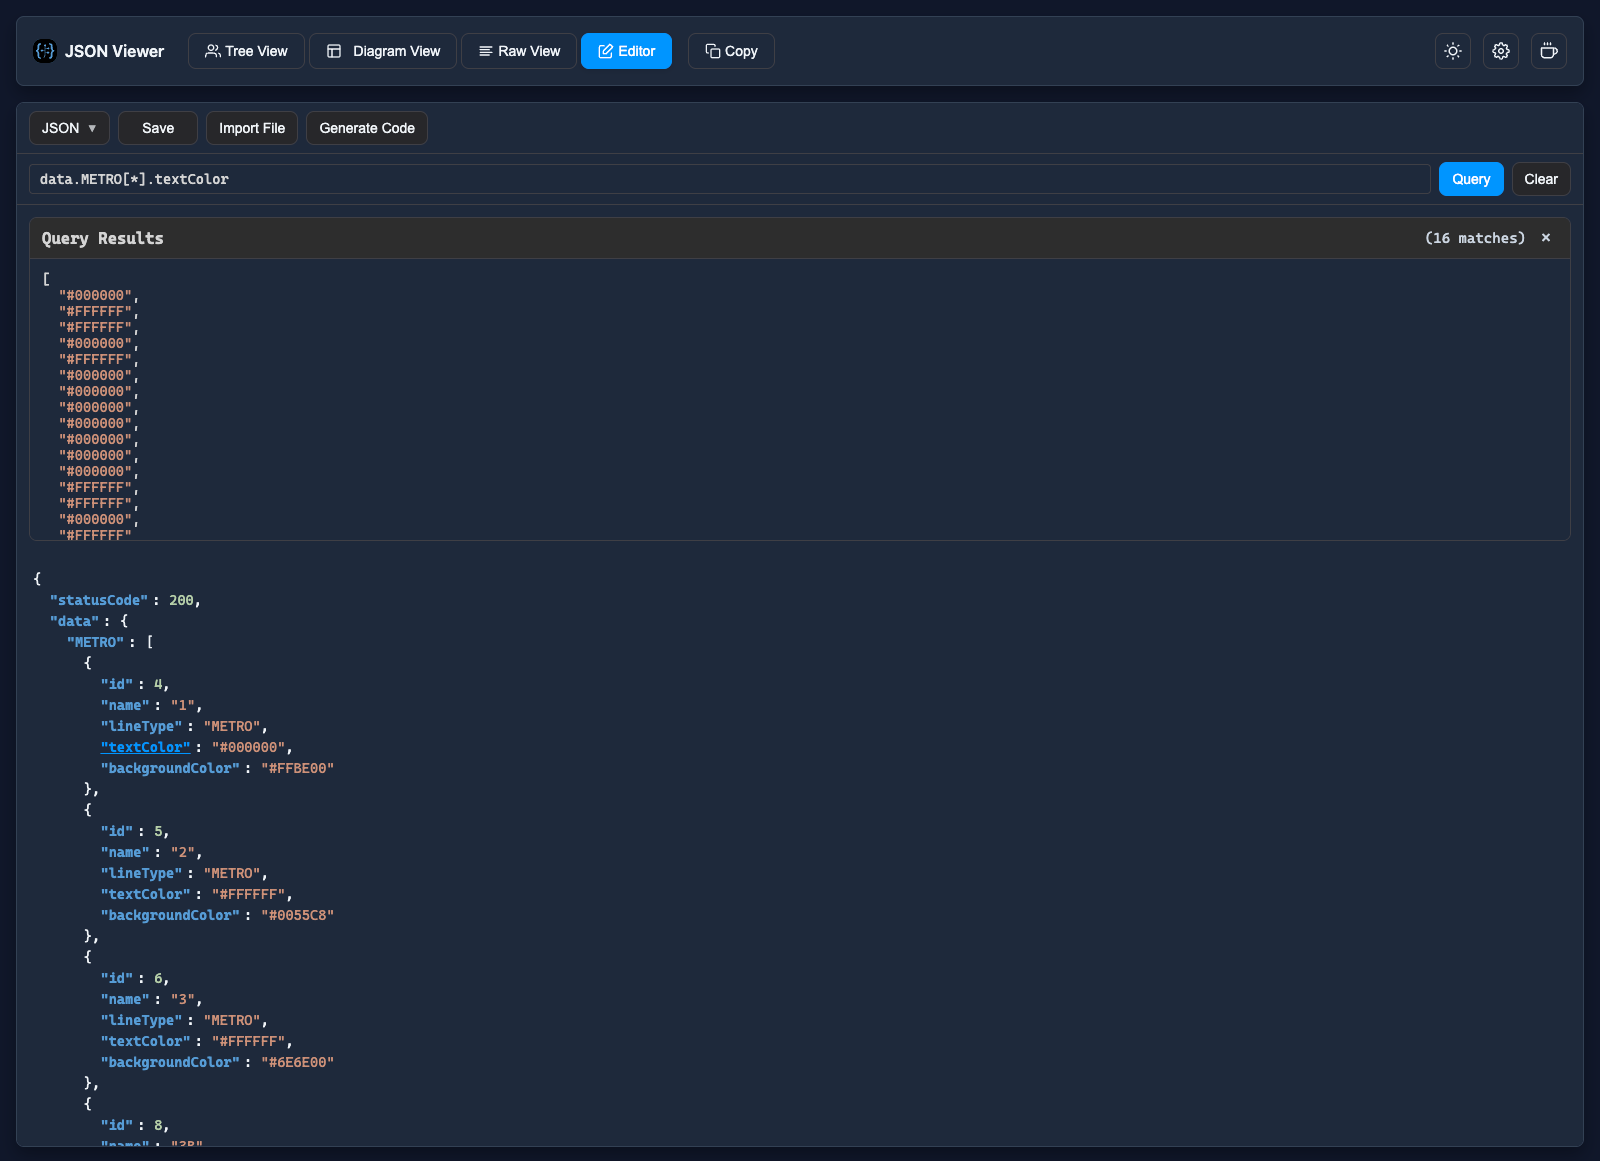Click the "id": 4 line
Screen dimensions: 1600x1161
135,684
